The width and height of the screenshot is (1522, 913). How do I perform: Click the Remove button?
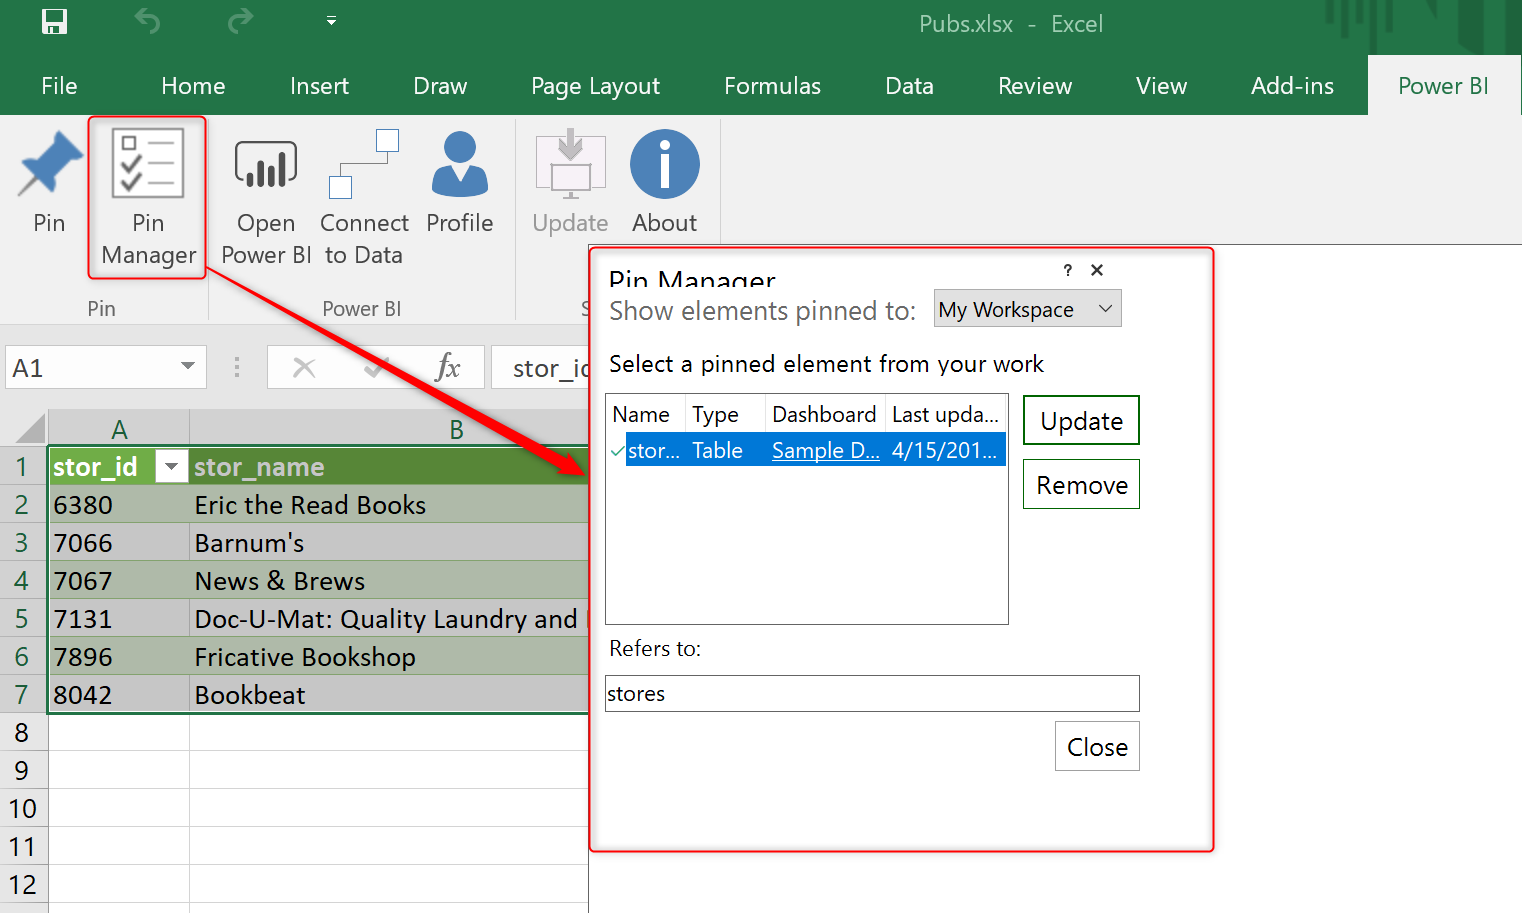coord(1081,485)
